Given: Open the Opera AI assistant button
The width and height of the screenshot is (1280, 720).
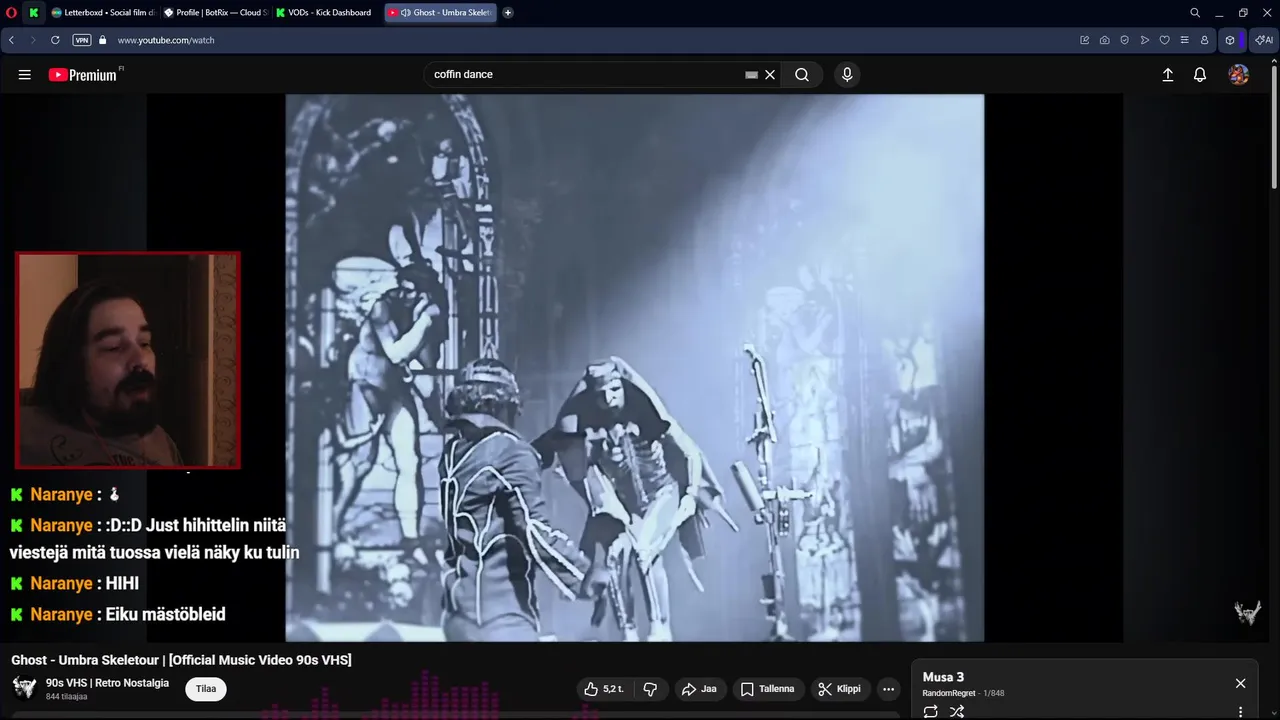Looking at the screenshot, I should [x=1265, y=40].
